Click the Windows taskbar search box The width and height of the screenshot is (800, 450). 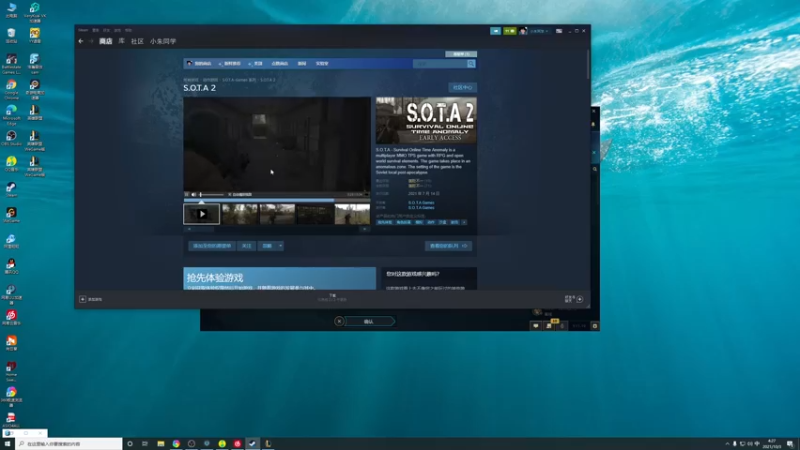(69, 444)
